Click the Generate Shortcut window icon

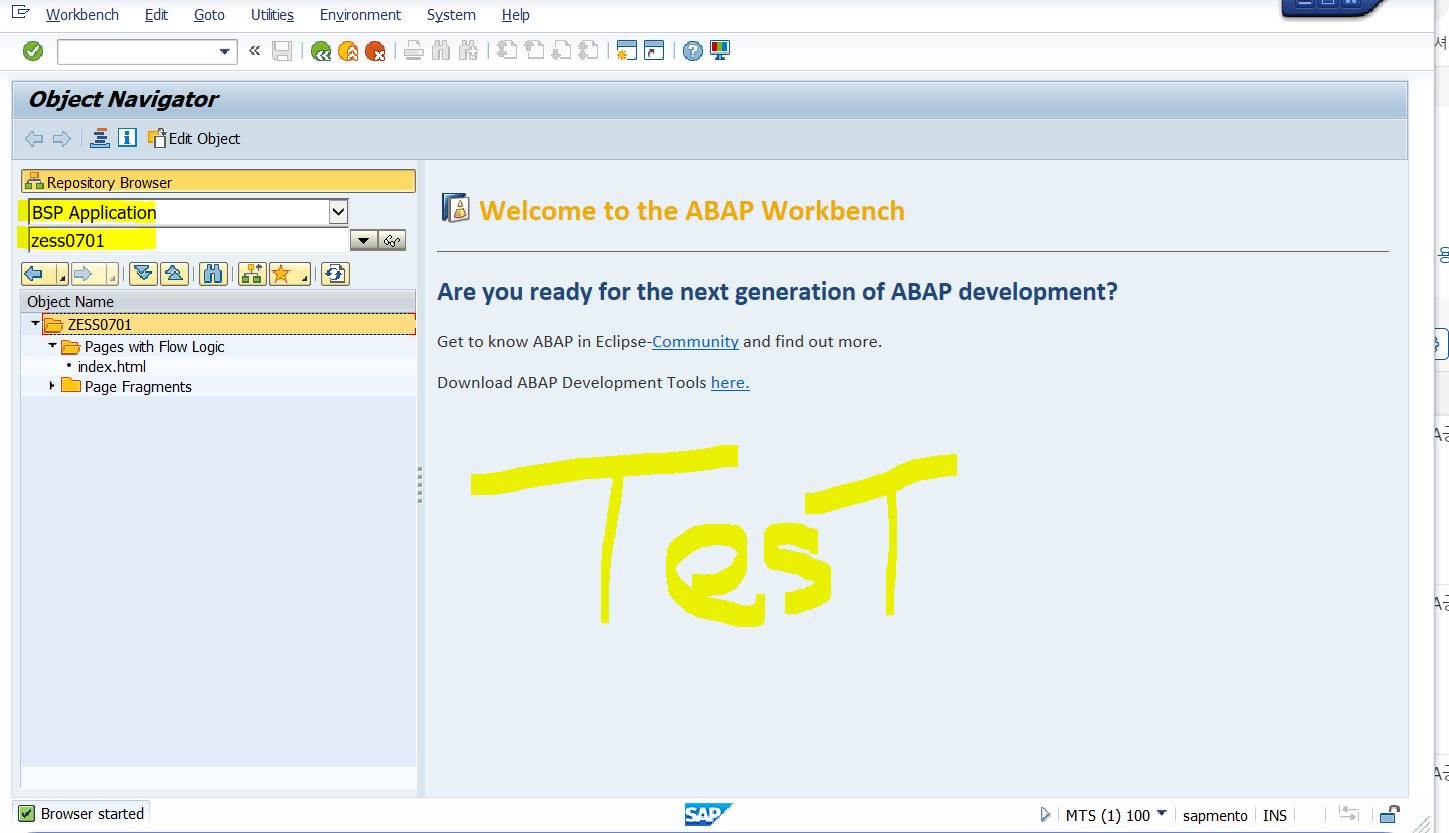[654, 51]
